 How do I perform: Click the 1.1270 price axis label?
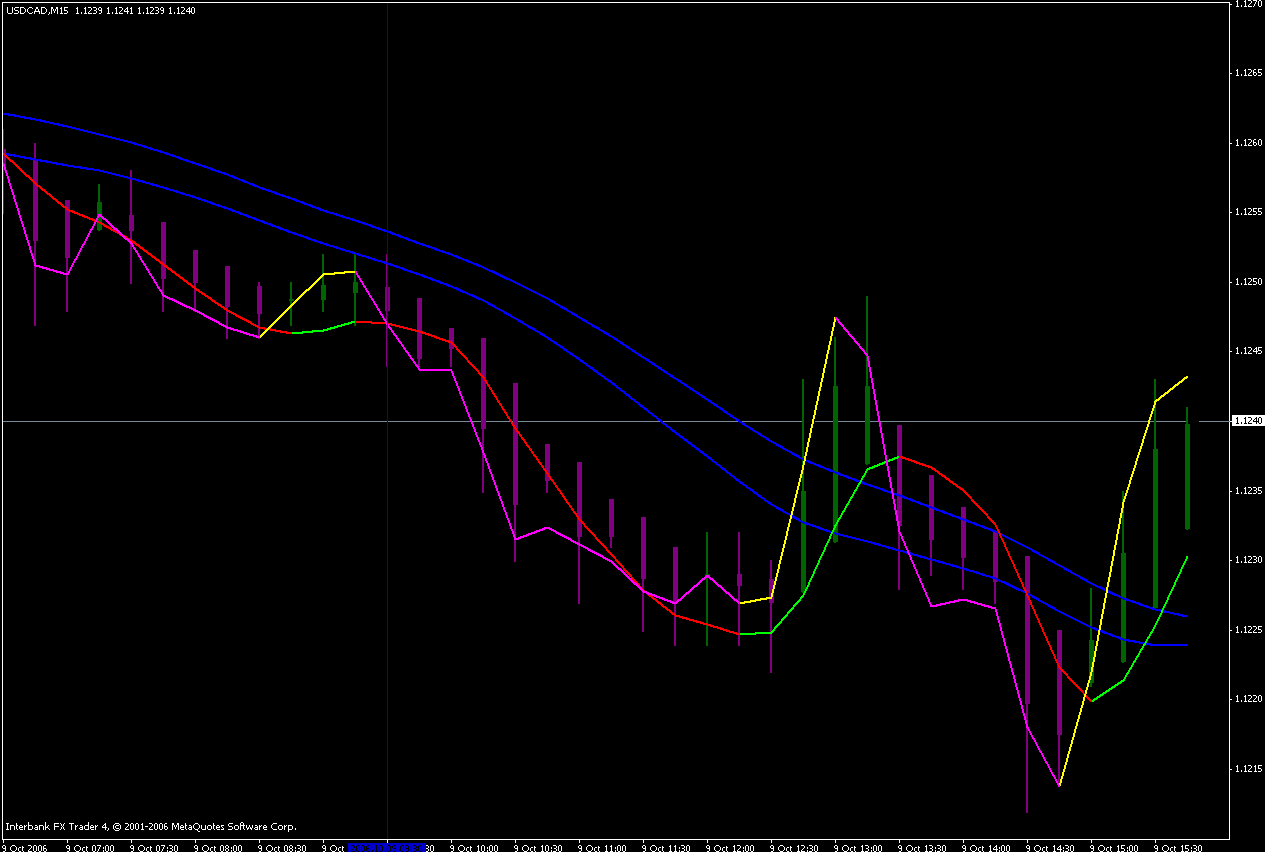[x=1247, y=4]
